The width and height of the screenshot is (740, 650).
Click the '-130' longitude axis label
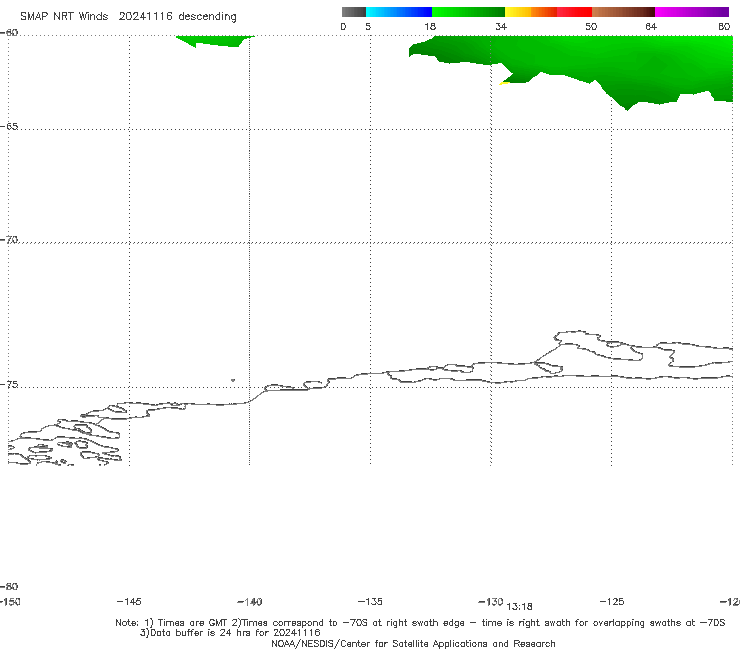click(491, 601)
